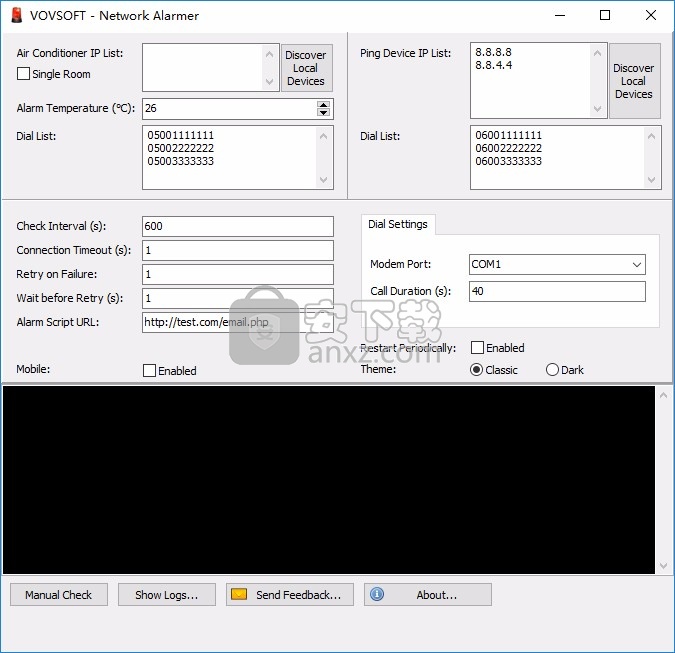Switch to the Dial Settings tab
This screenshot has height=653, width=675.
click(397, 224)
